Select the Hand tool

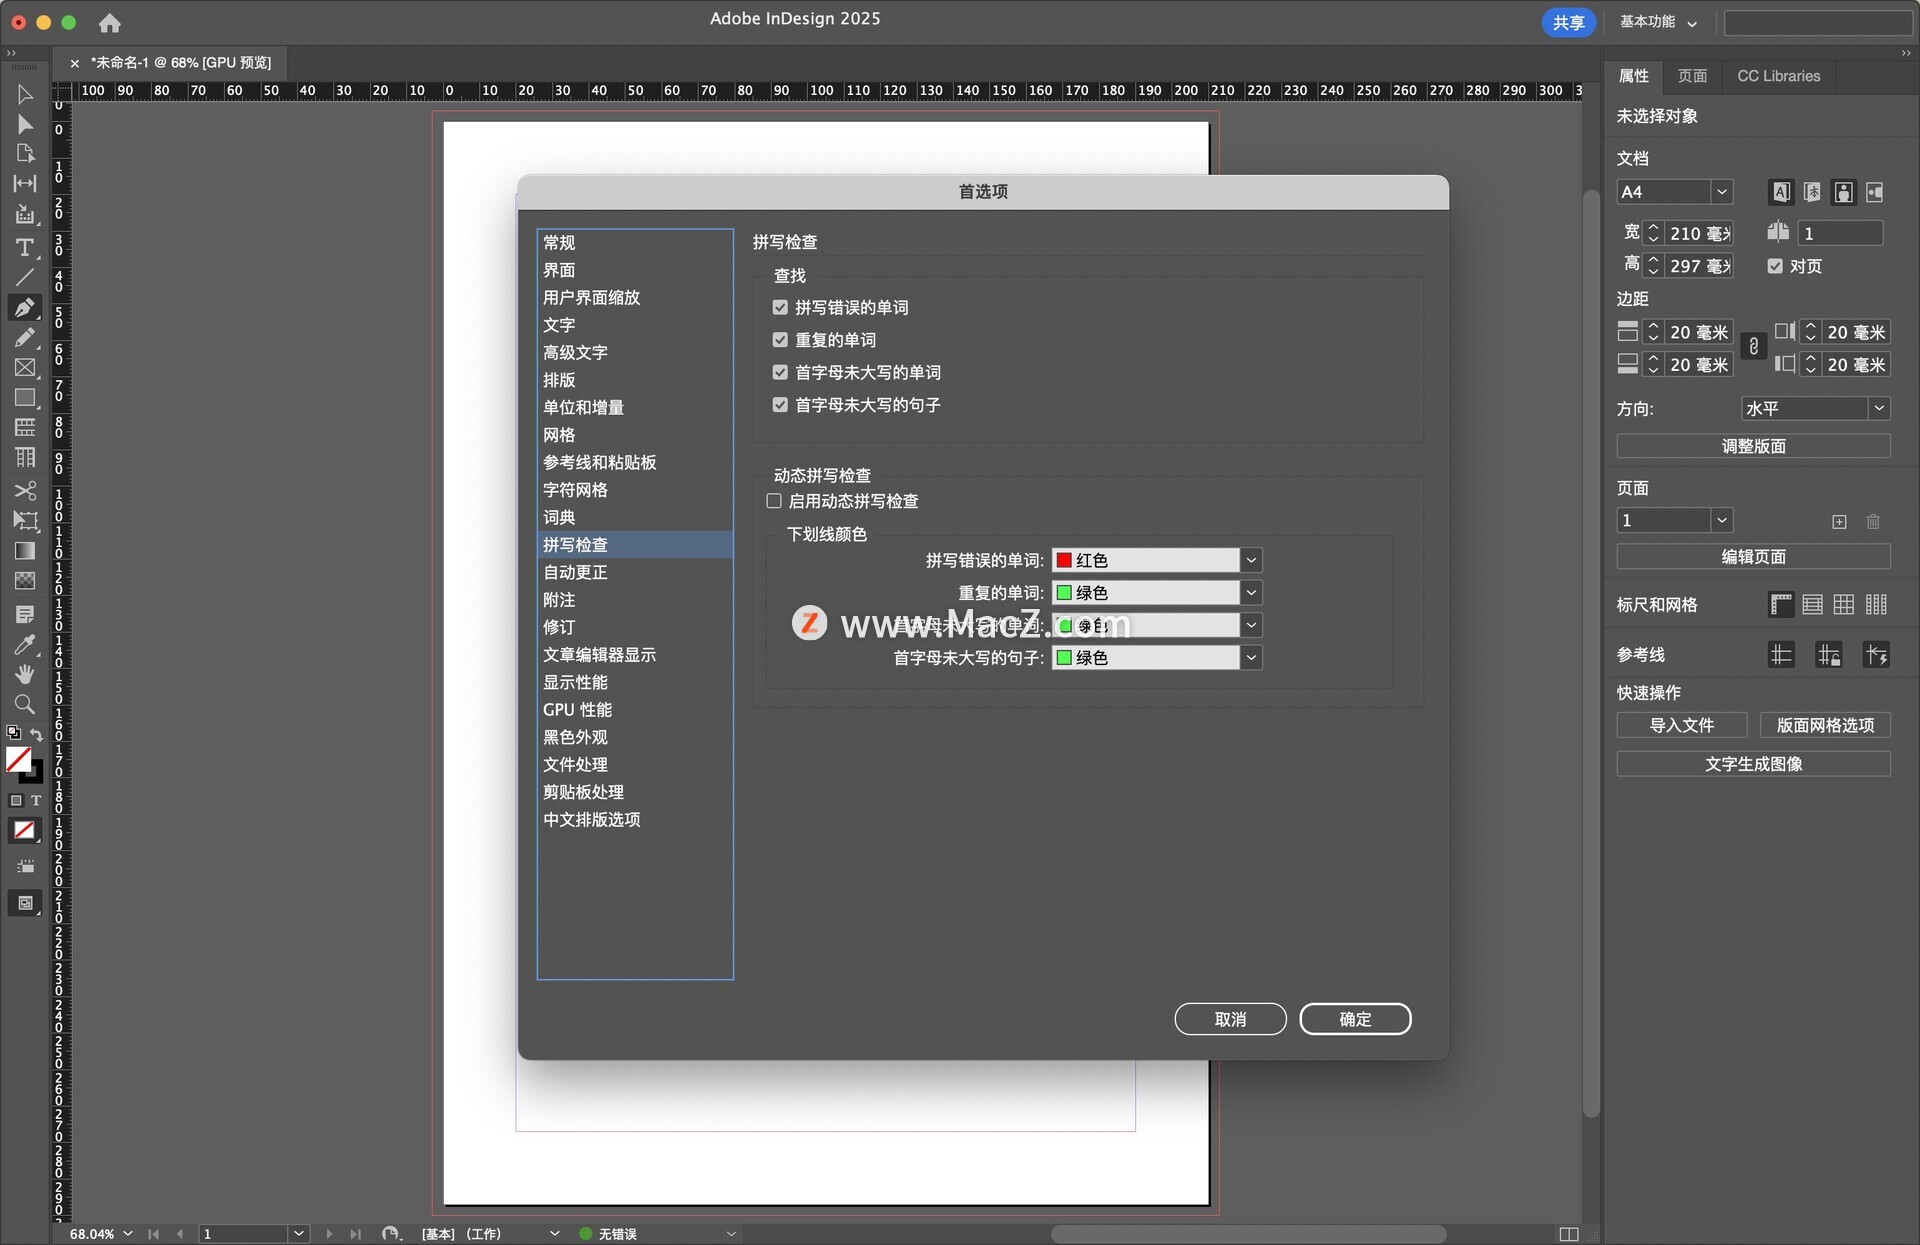(25, 674)
